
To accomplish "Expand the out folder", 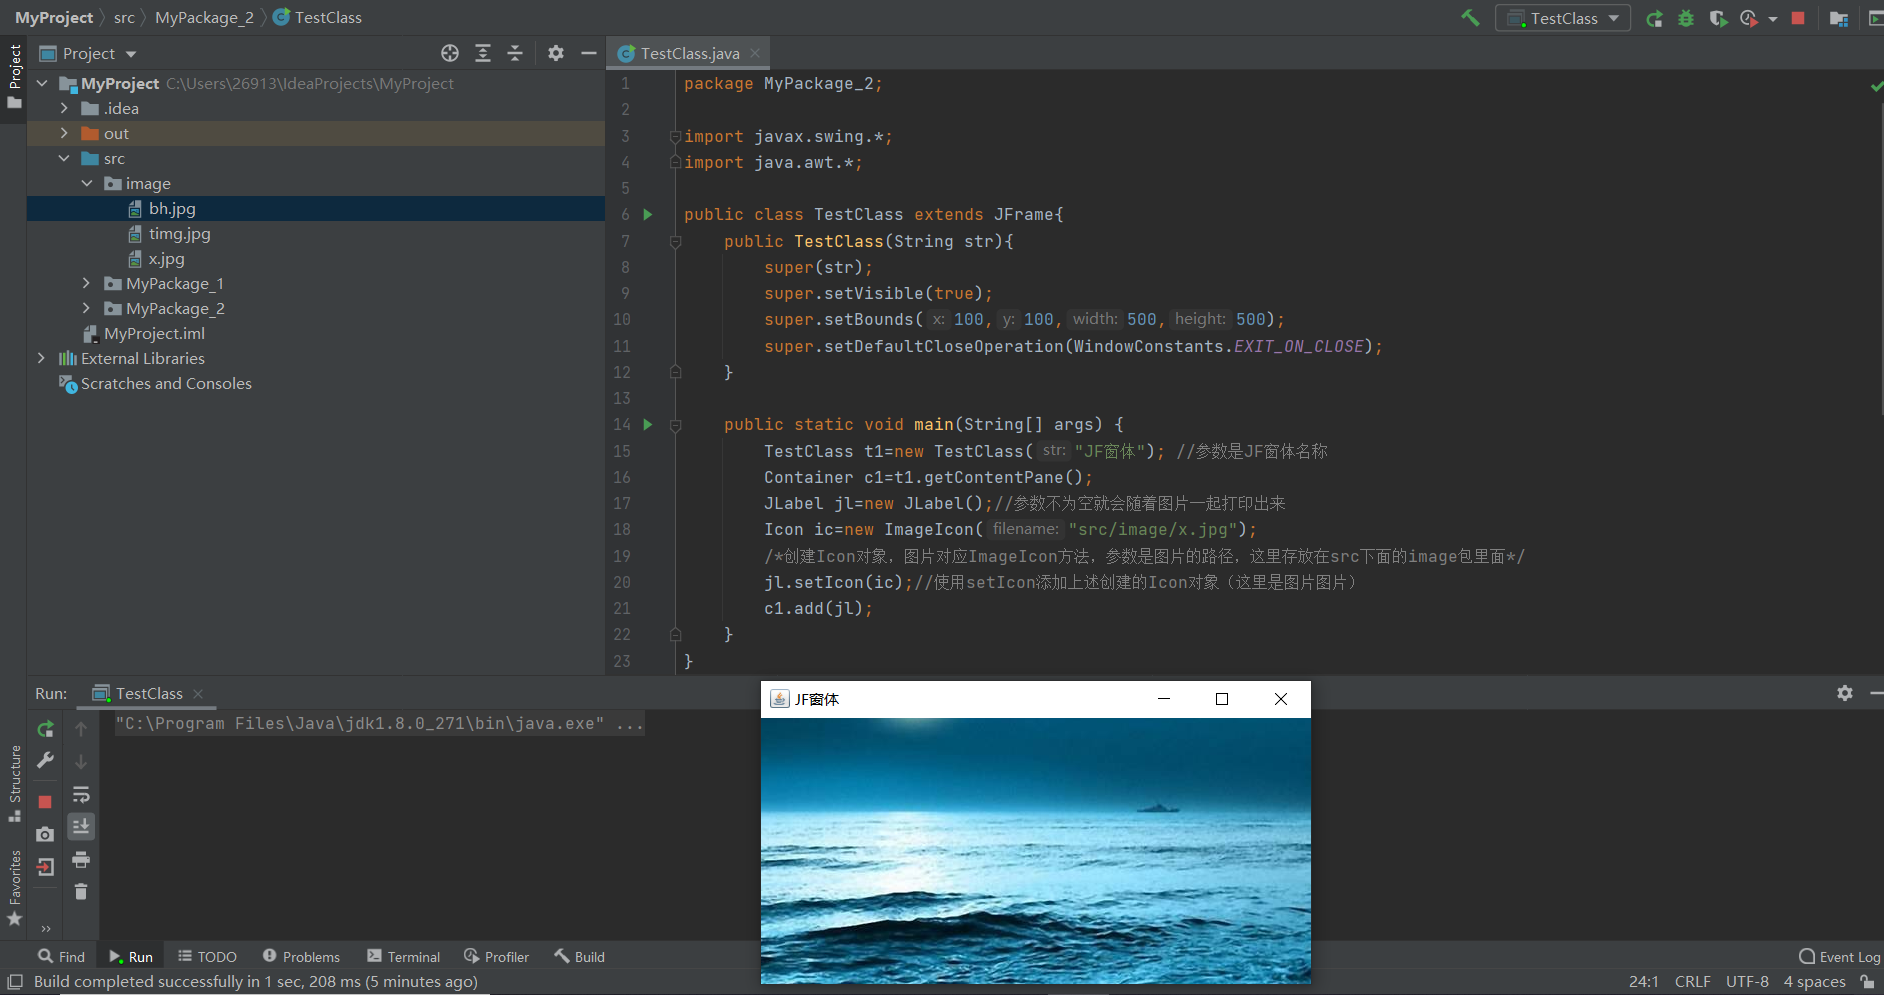I will coord(64,133).
